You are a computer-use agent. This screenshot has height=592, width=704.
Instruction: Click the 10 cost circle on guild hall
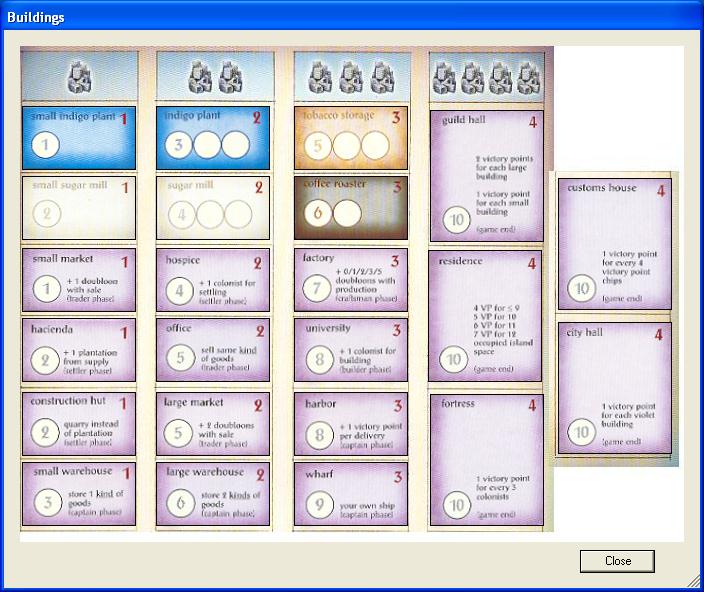(x=457, y=220)
